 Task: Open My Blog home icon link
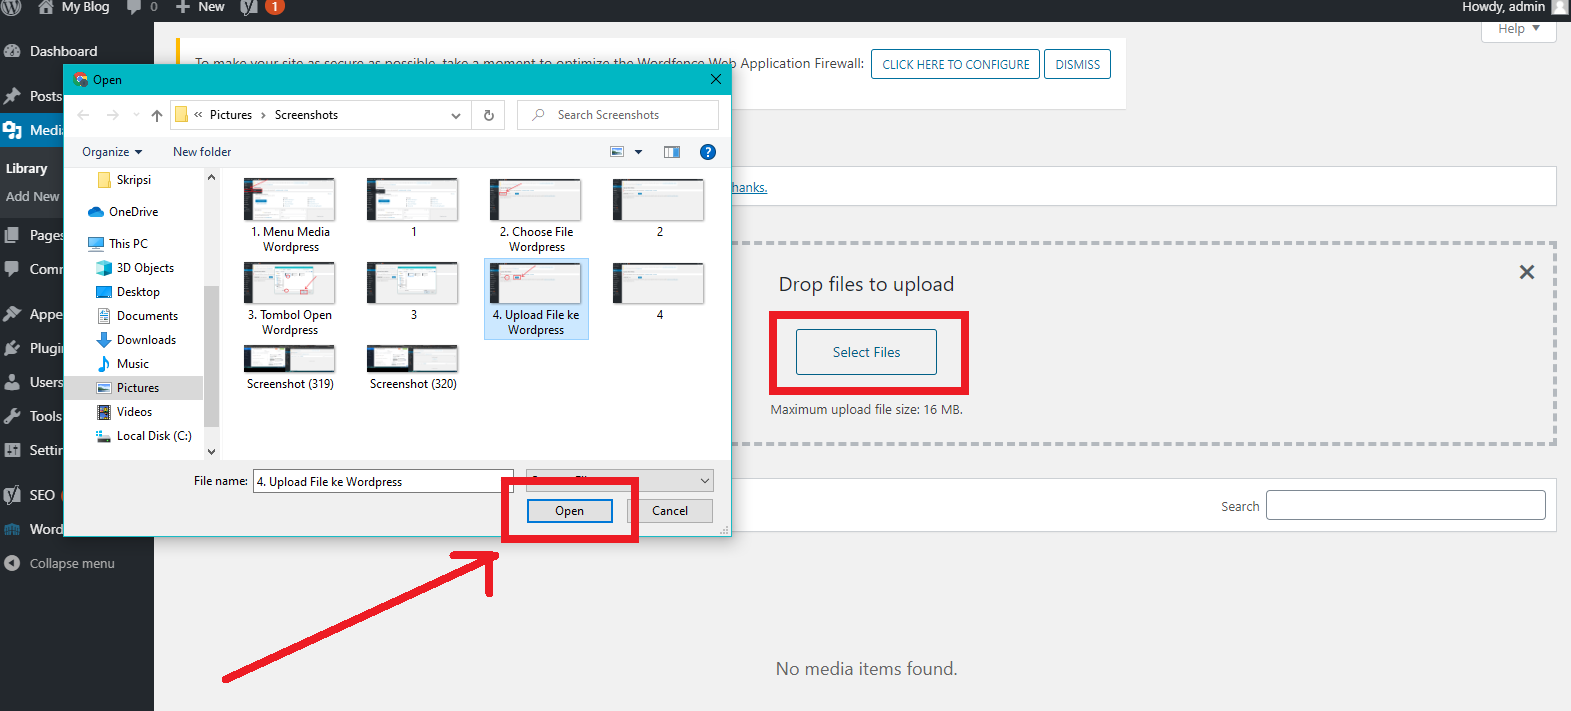[x=45, y=7]
